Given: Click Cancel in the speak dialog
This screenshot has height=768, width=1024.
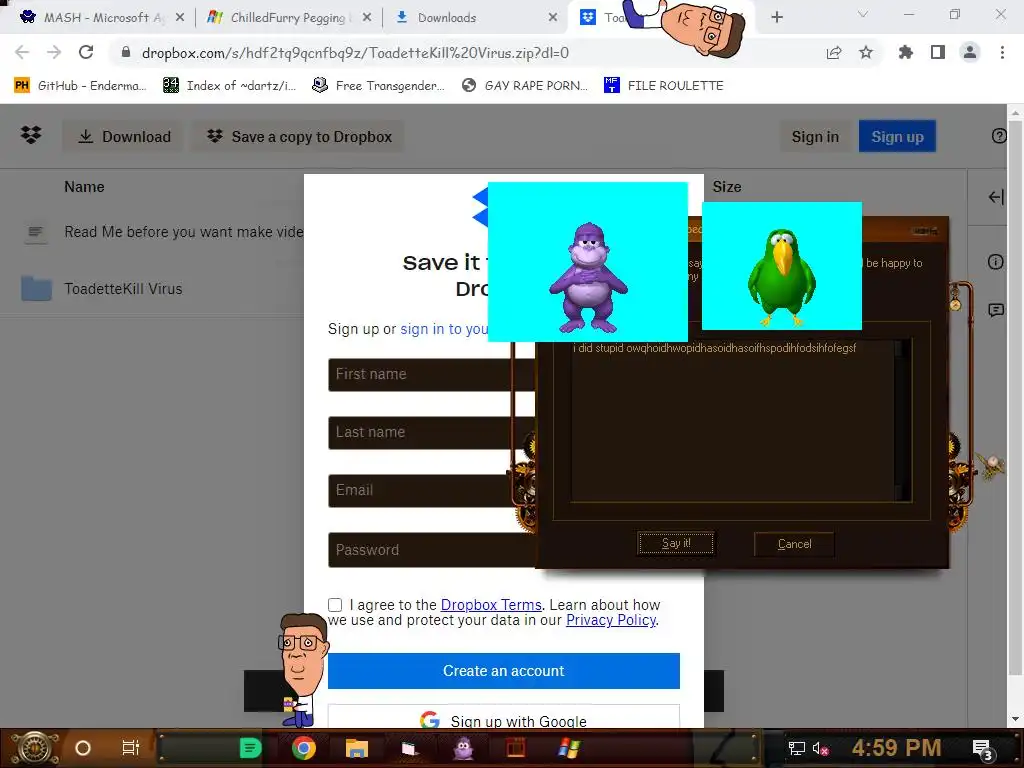Looking at the screenshot, I should (x=794, y=543).
